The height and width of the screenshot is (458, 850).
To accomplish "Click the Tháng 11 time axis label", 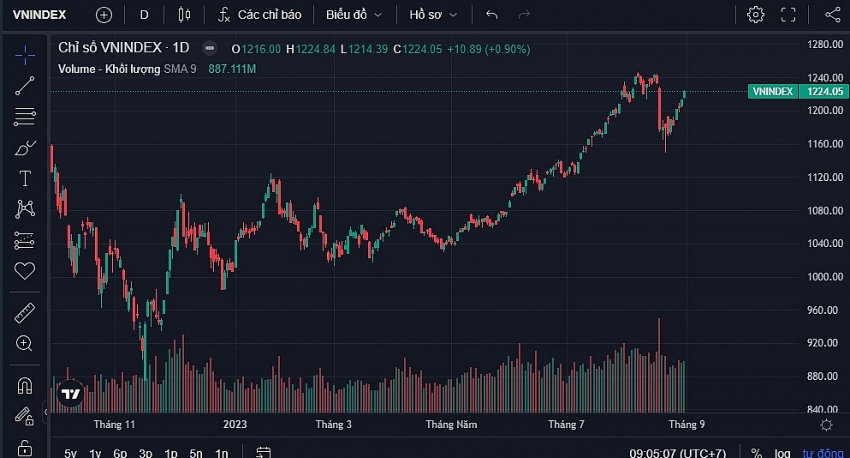I will 114,424.
